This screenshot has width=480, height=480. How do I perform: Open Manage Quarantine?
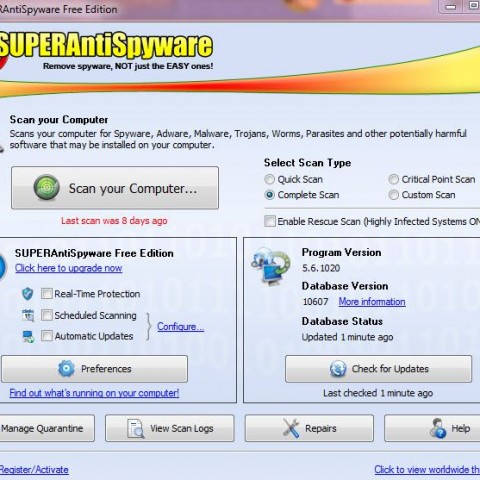47,428
